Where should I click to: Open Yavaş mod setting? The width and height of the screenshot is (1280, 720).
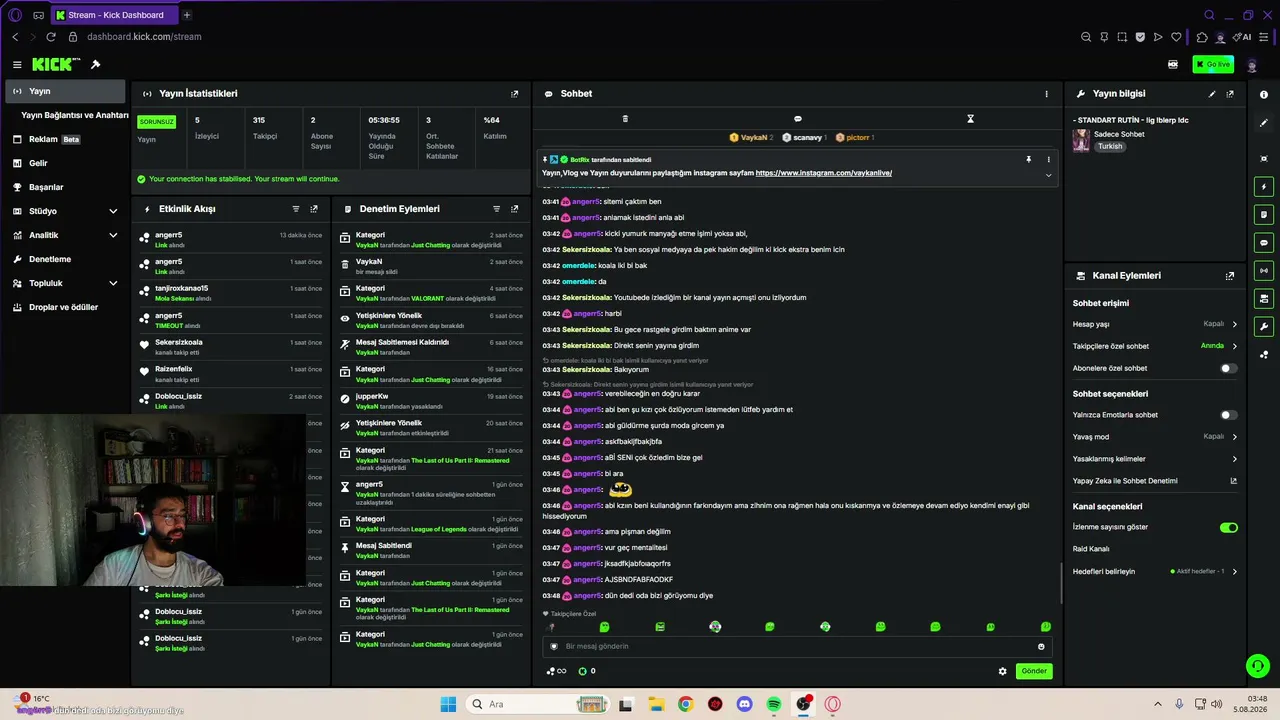point(1155,437)
